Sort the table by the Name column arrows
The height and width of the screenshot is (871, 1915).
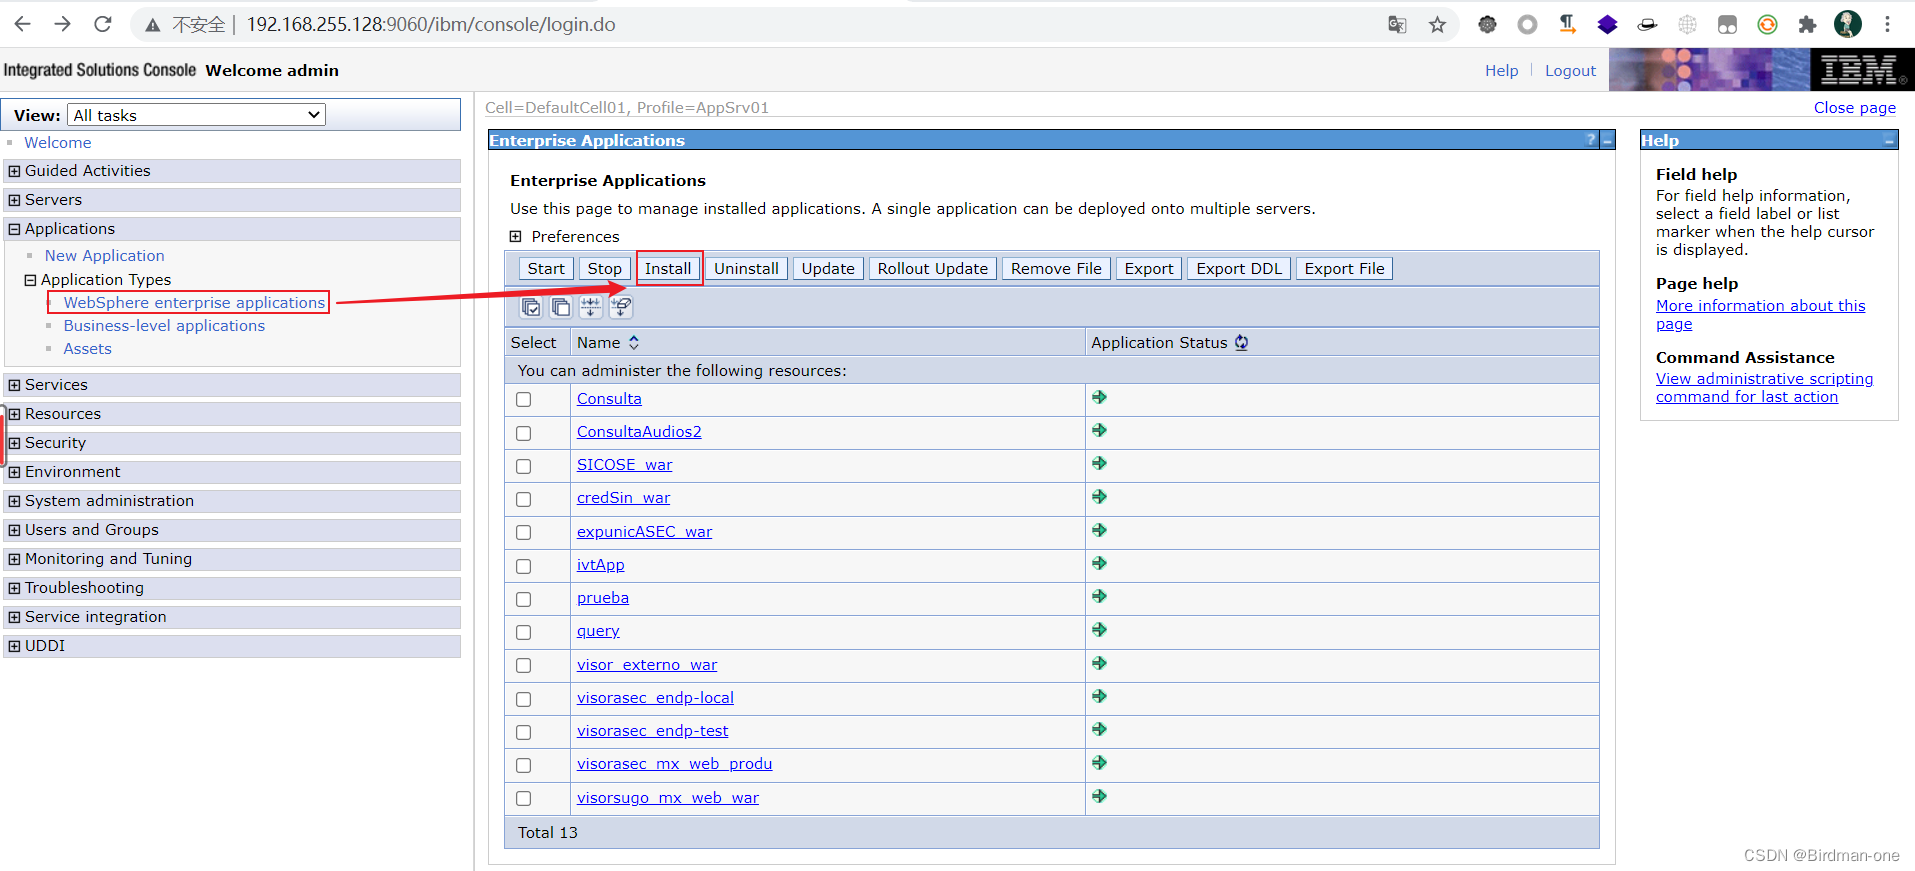(634, 342)
